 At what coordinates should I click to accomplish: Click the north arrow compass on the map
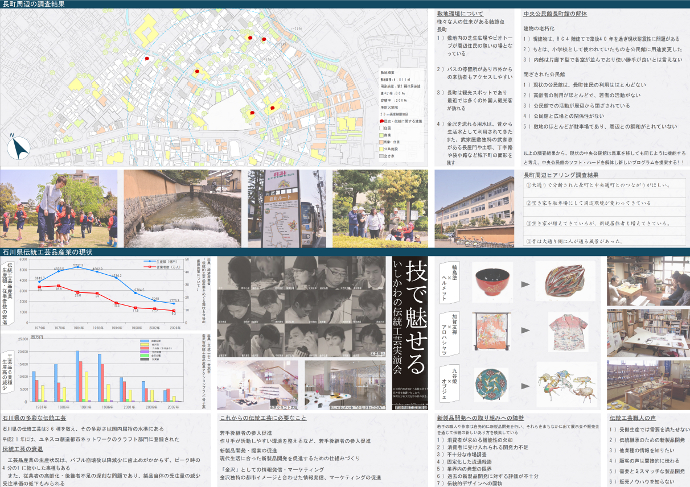(18, 148)
